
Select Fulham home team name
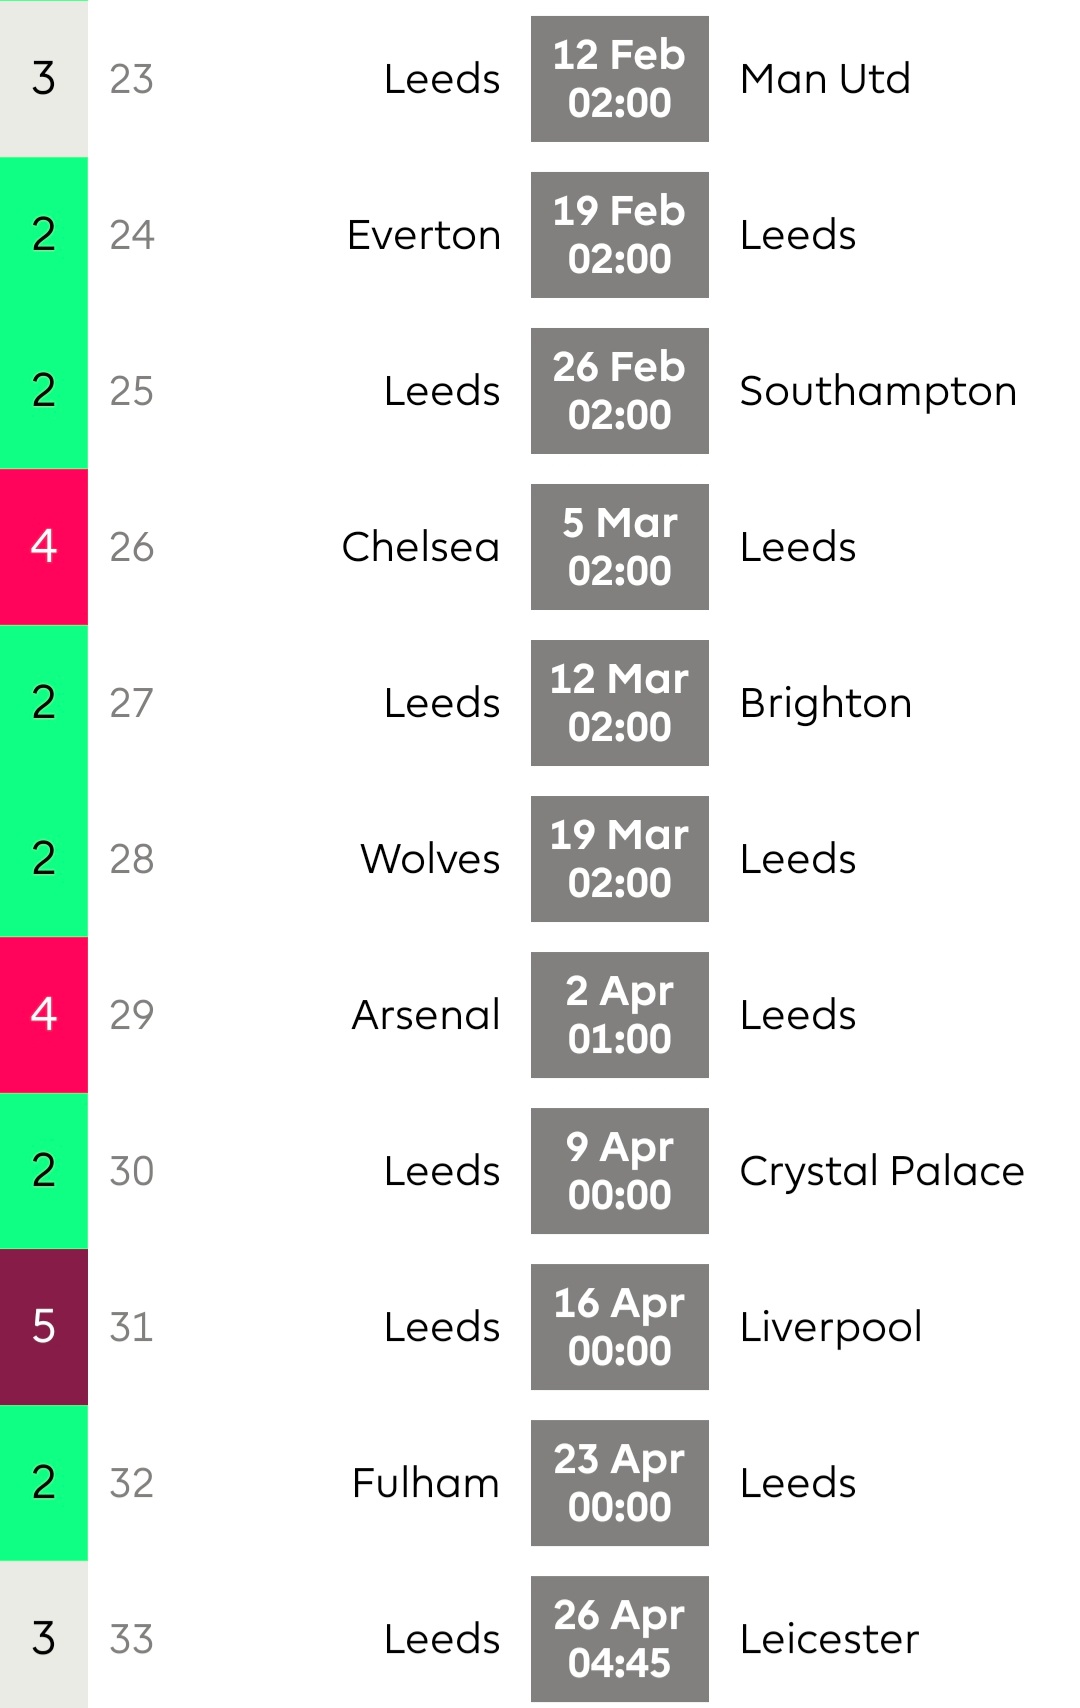(x=426, y=1483)
